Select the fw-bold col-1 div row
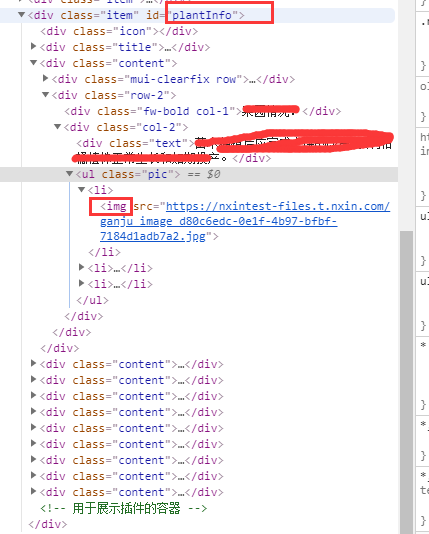Viewport: 429px width, 534px height. [203, 111]
